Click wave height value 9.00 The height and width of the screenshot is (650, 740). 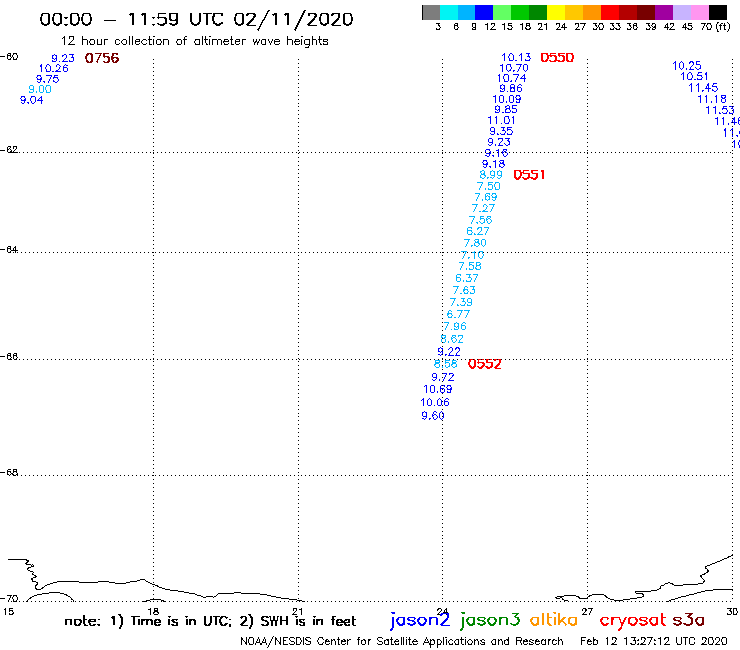click(40, 89)
